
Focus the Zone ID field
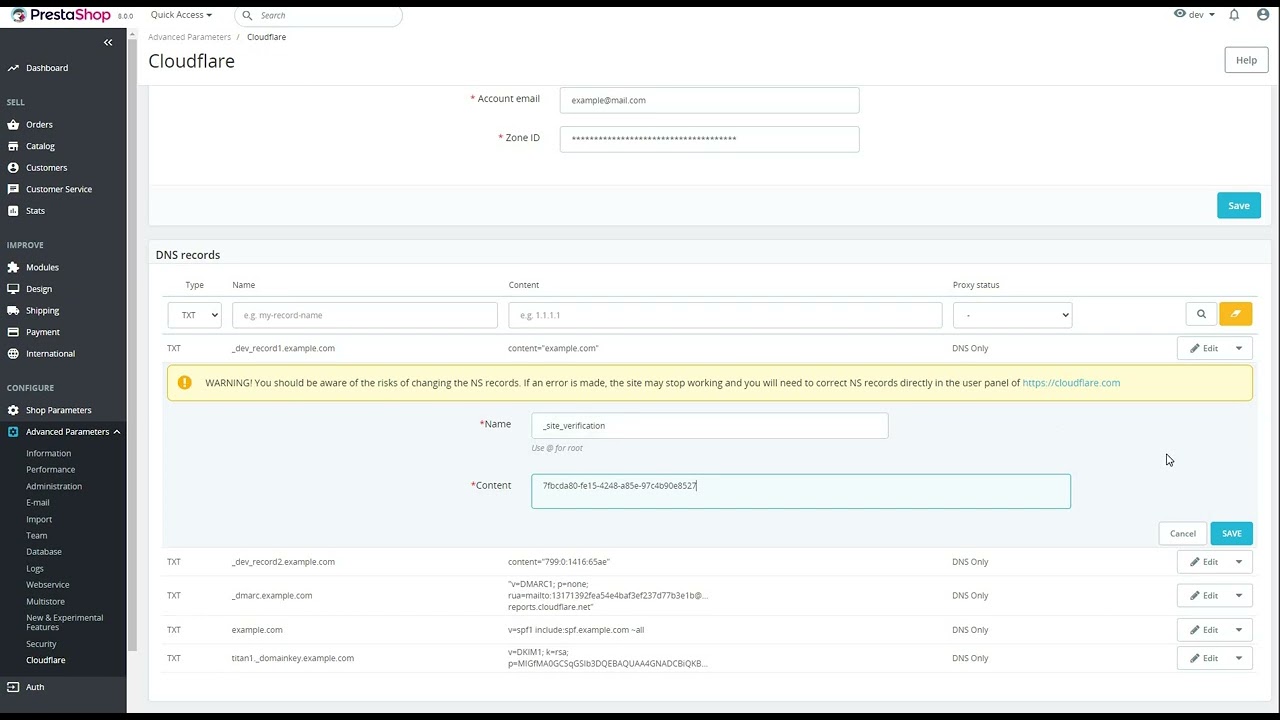[709, 139]
